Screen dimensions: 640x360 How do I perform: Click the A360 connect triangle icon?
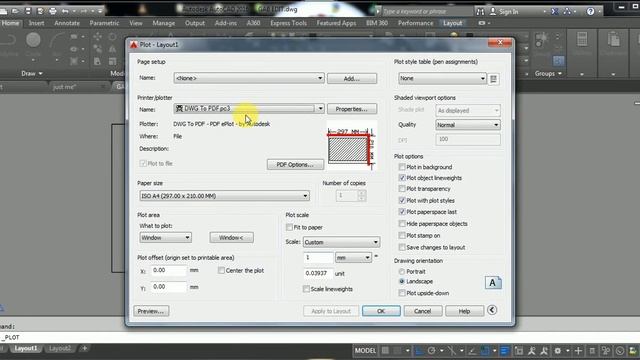567,12
